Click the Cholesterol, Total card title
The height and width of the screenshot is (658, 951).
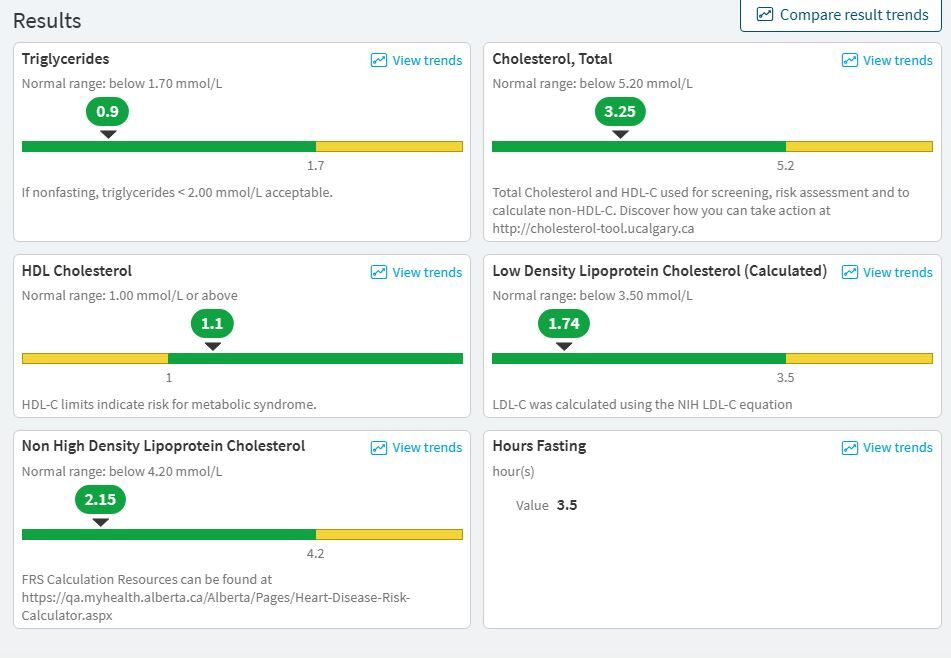tap(552, 59)
